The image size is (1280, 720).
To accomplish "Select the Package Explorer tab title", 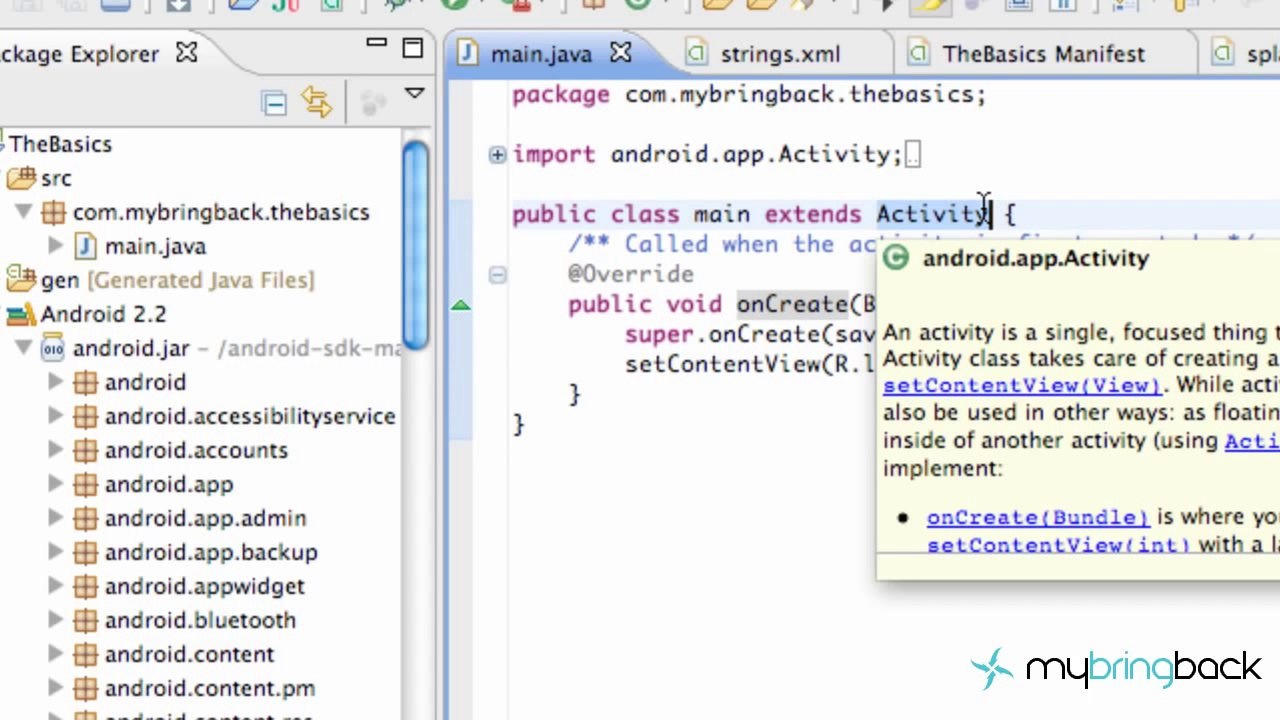I will (80, 54).
